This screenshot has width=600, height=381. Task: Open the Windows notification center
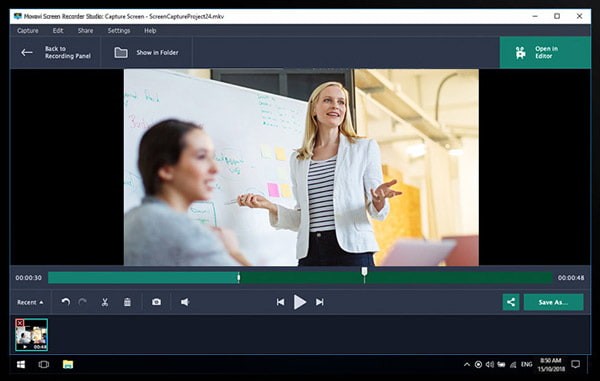pyautogui.click(x=576, y=364)
